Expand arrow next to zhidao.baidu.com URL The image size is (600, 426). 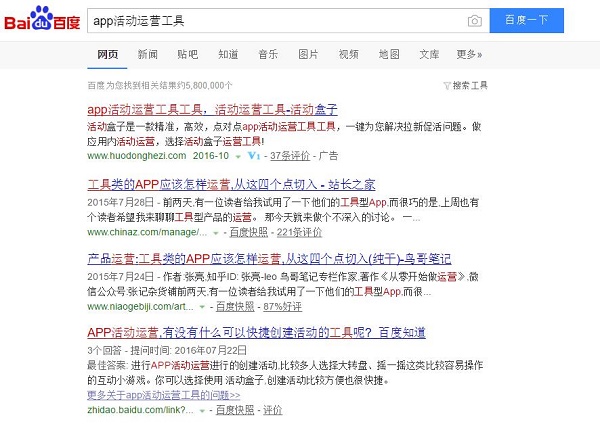pyautogui.click(x=202, y=411)
